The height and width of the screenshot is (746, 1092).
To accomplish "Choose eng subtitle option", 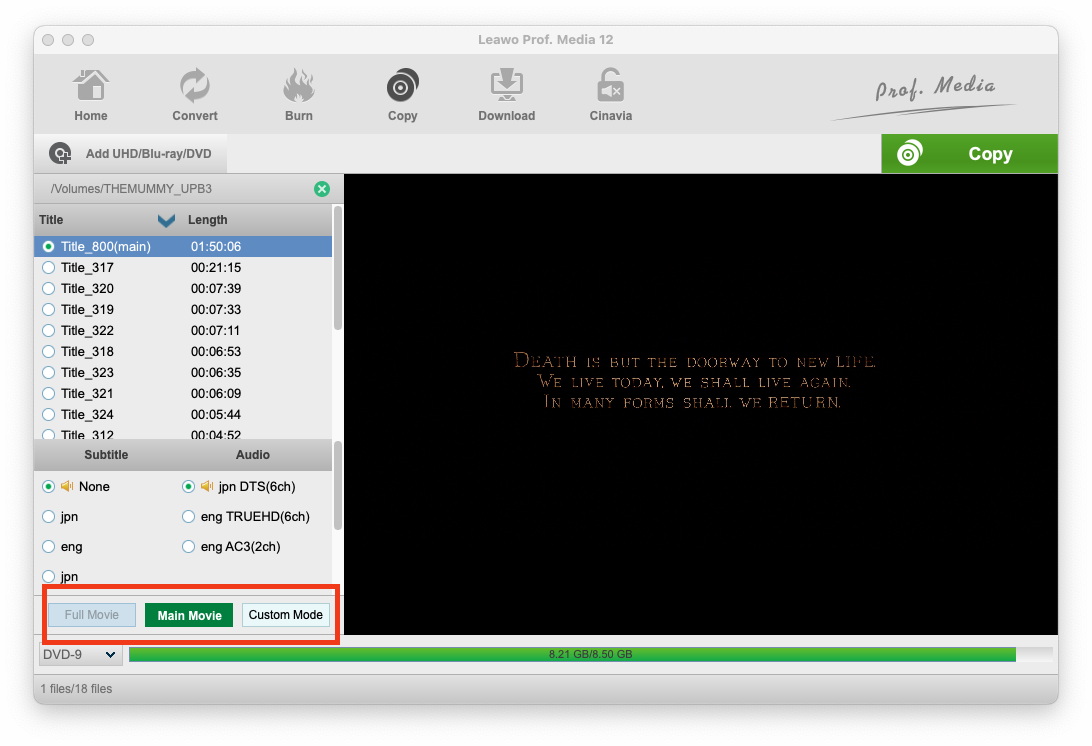I will point(48,547).
